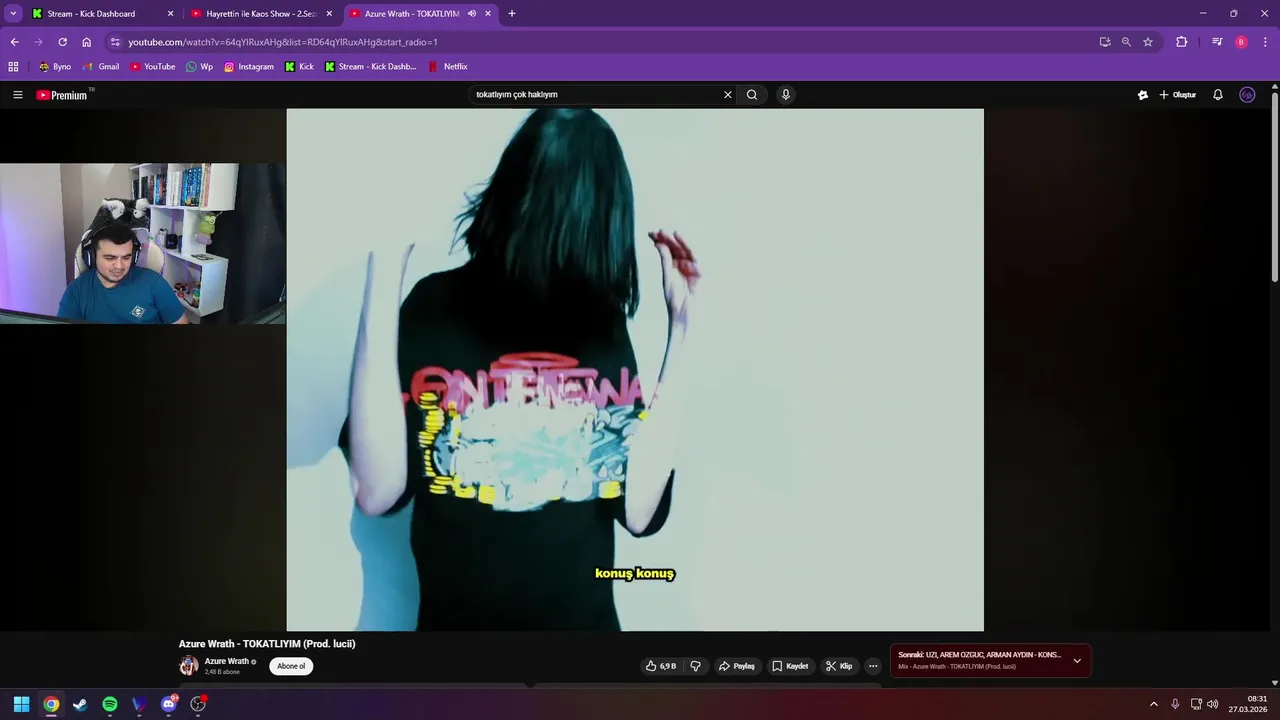Image resolution: width=1280 pixels, height=720 pixels.
Task: Click the youtube.com address bar URL
Action: (283, 42)
